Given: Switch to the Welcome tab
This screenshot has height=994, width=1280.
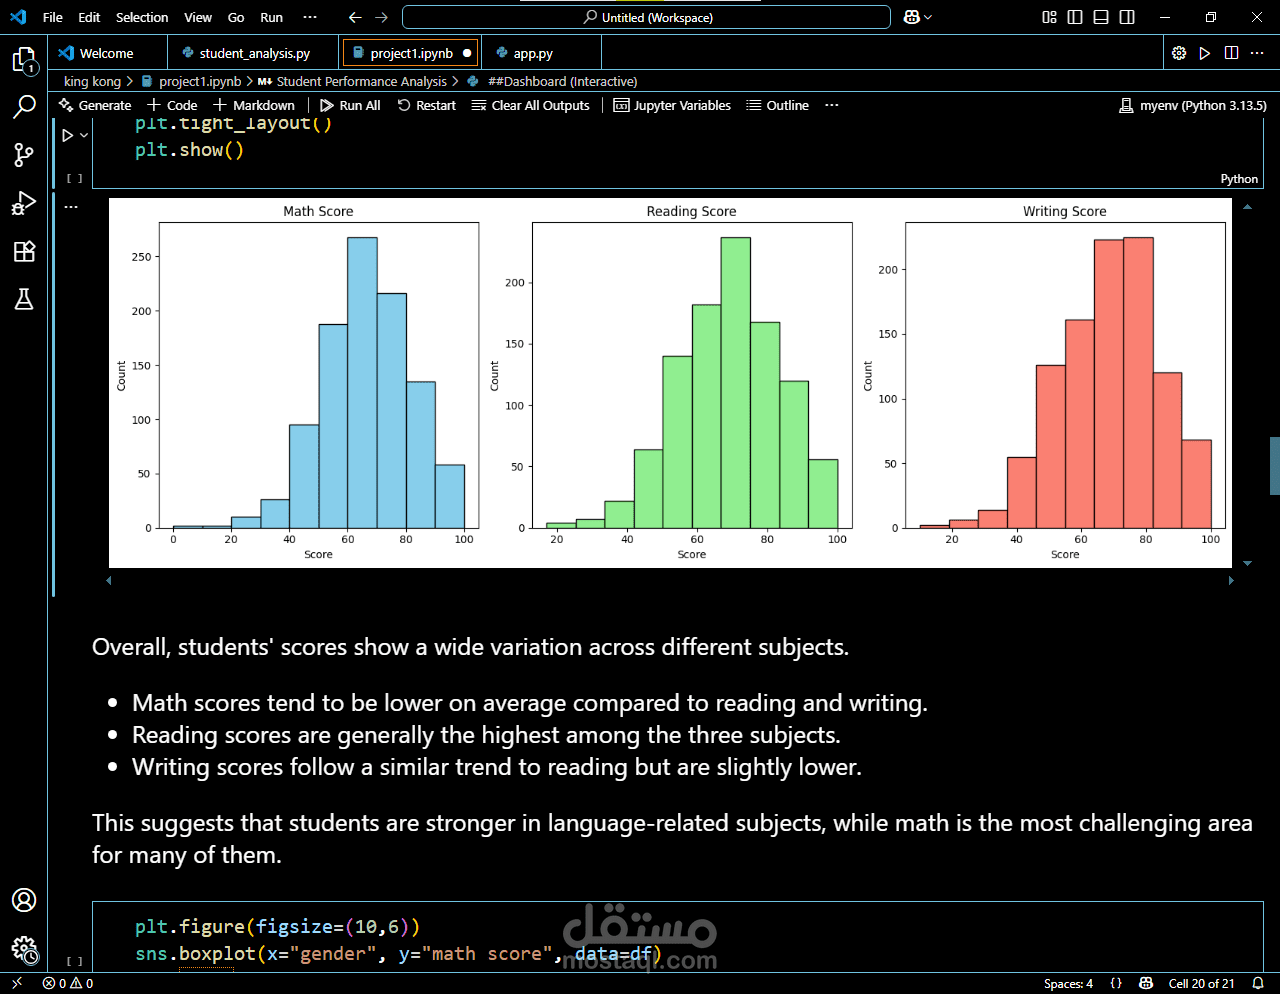Looking at the screenshot, I should point(106,53).
